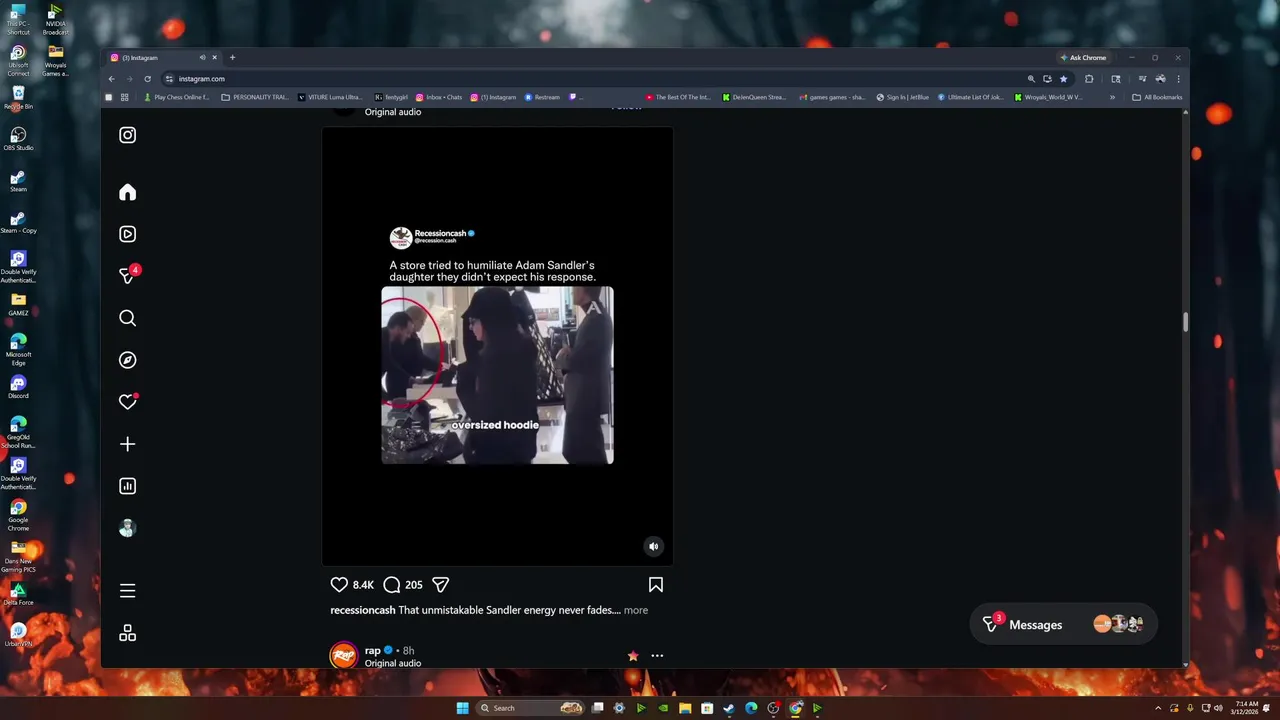1280x720 pixels.
Task: Open the Dashboard chart icon in sidebar
Action: click(x=127, y=486)
